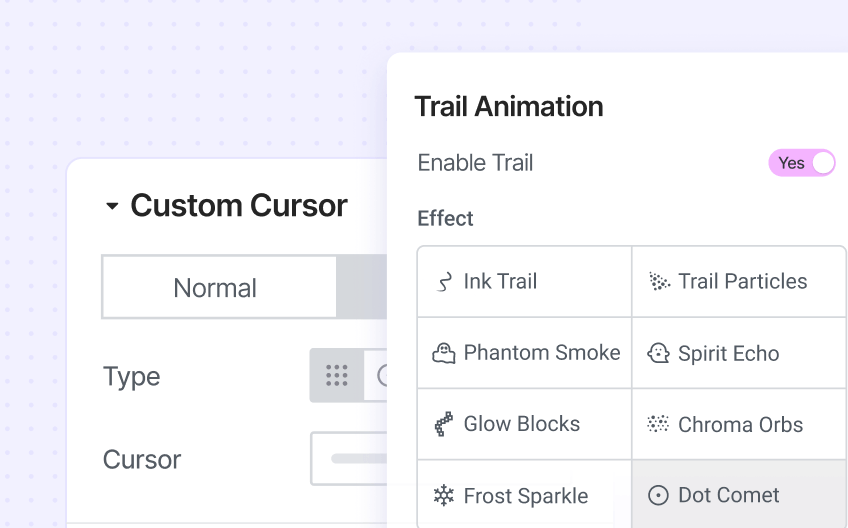Image resolution: width=848 pixels, height=528 pixels.
Task: Click the Glow Blocks icon
Action: pyautogui.click(x=444, y=424)
